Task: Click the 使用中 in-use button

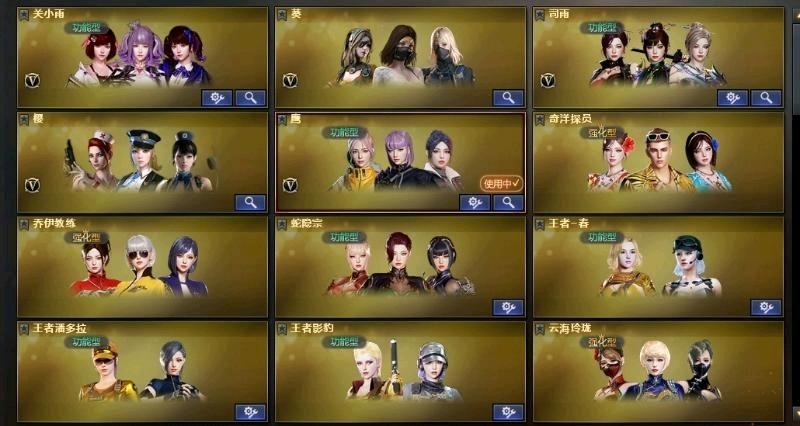Action: (x=501, y=183)
